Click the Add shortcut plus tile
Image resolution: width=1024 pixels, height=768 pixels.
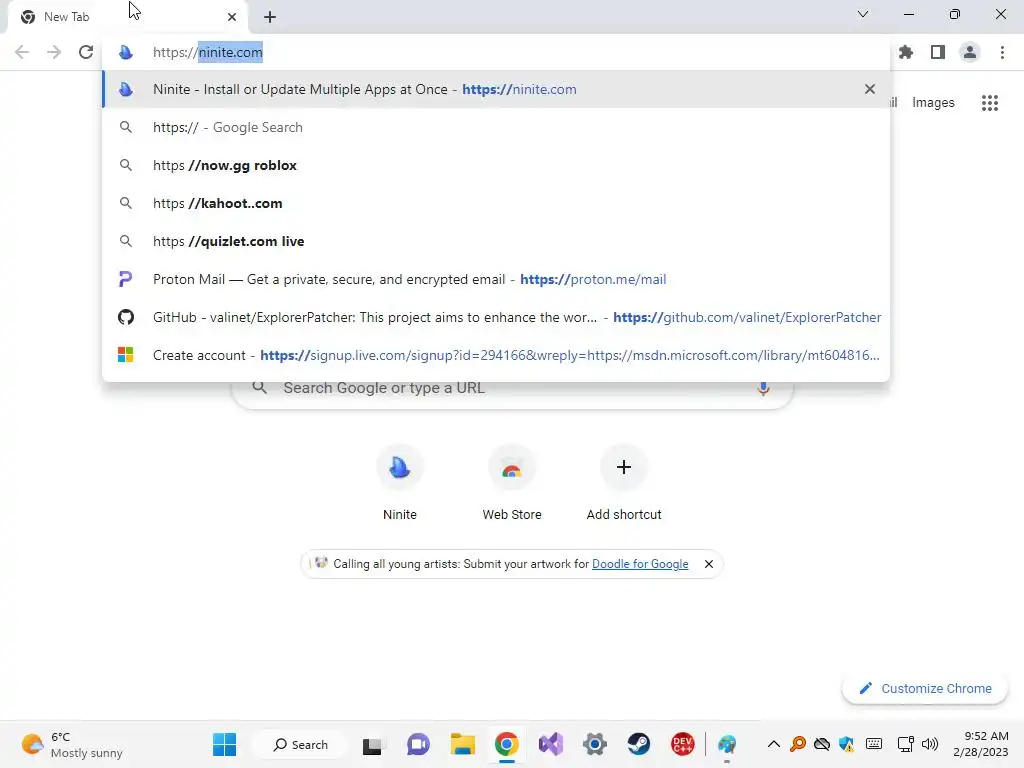coord(624,484)
